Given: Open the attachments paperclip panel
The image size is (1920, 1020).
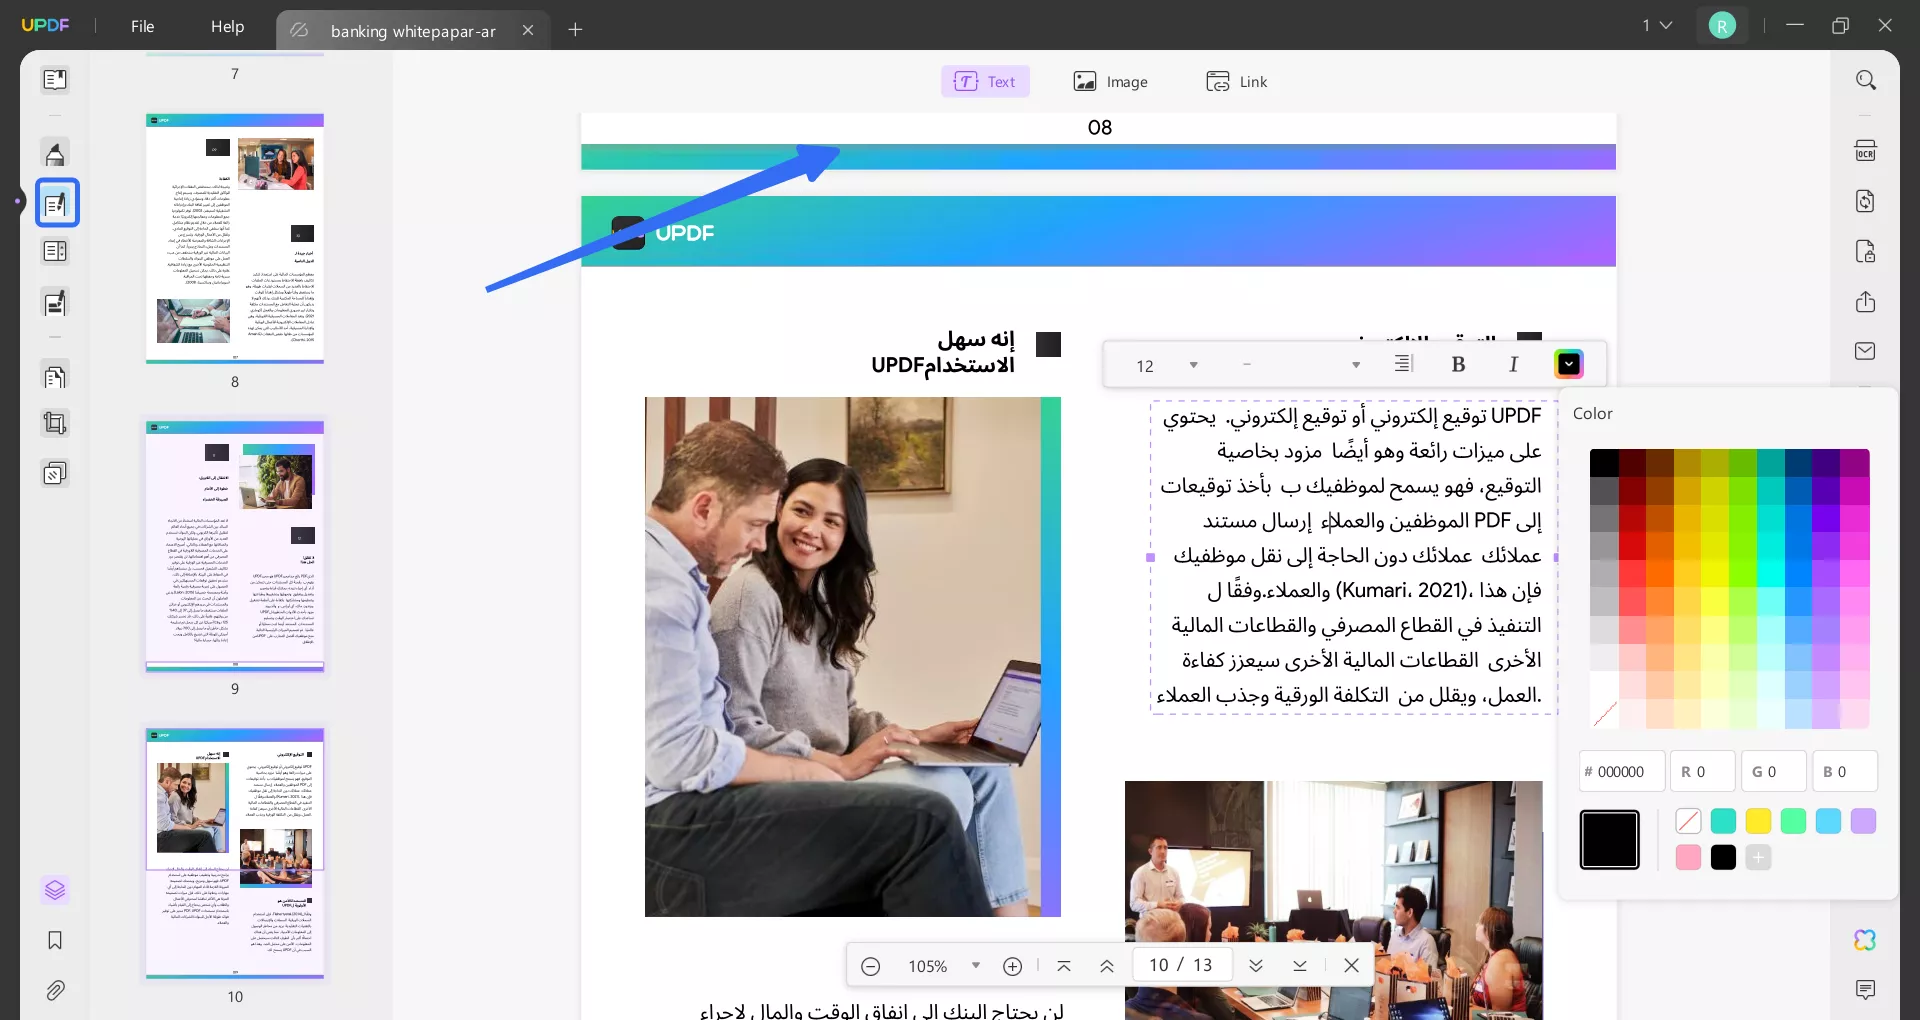Looking at the screenshot, I should 55,990.
